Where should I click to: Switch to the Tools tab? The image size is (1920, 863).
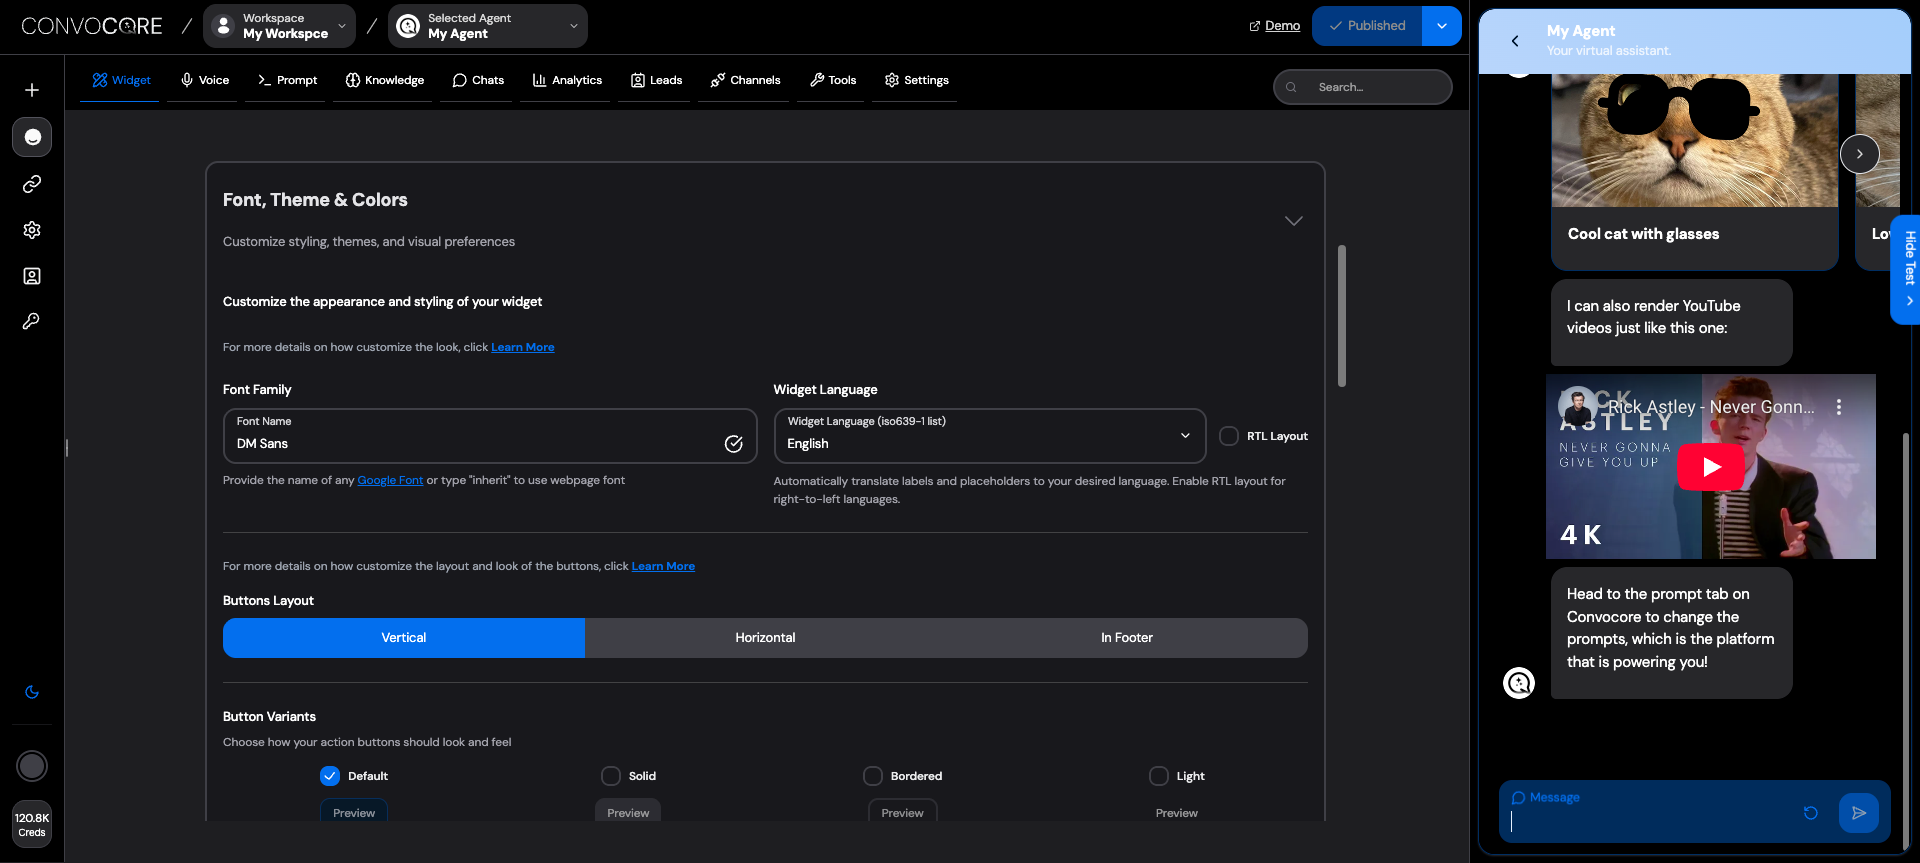833,80
